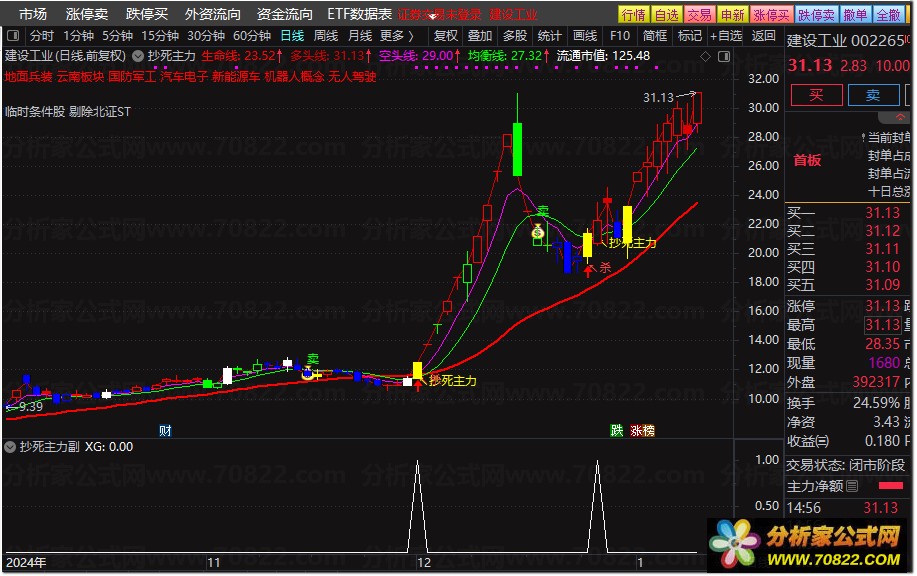Click the red 买 buy button
Screen dimensions: 917x576
pyautogui.click(x=816, y=95)
